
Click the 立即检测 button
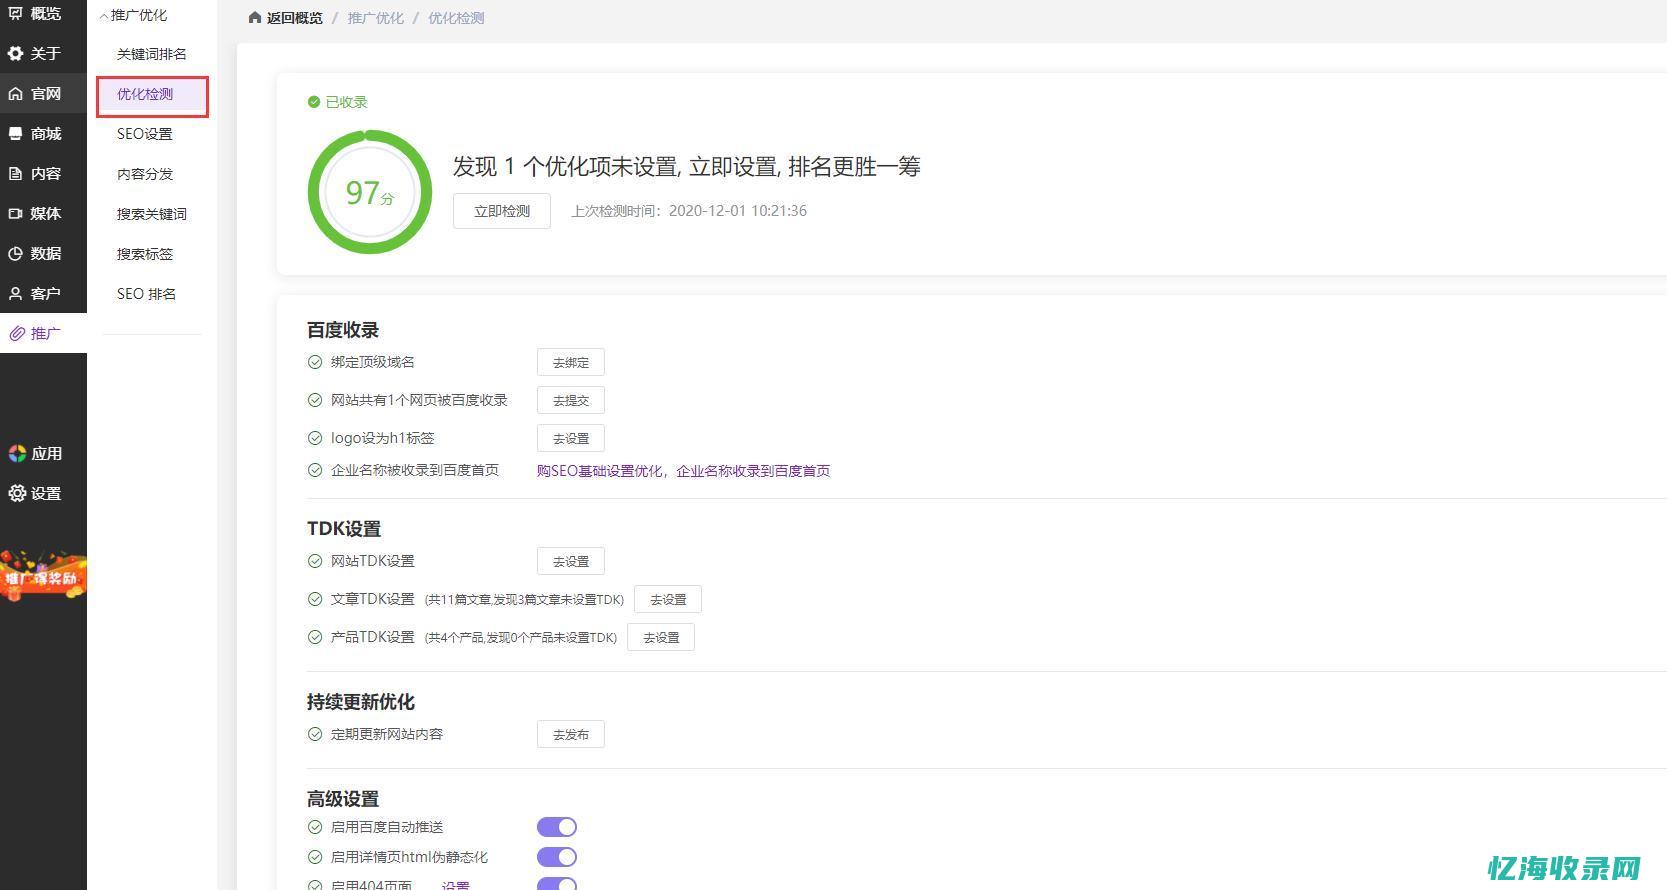(502, 211)
